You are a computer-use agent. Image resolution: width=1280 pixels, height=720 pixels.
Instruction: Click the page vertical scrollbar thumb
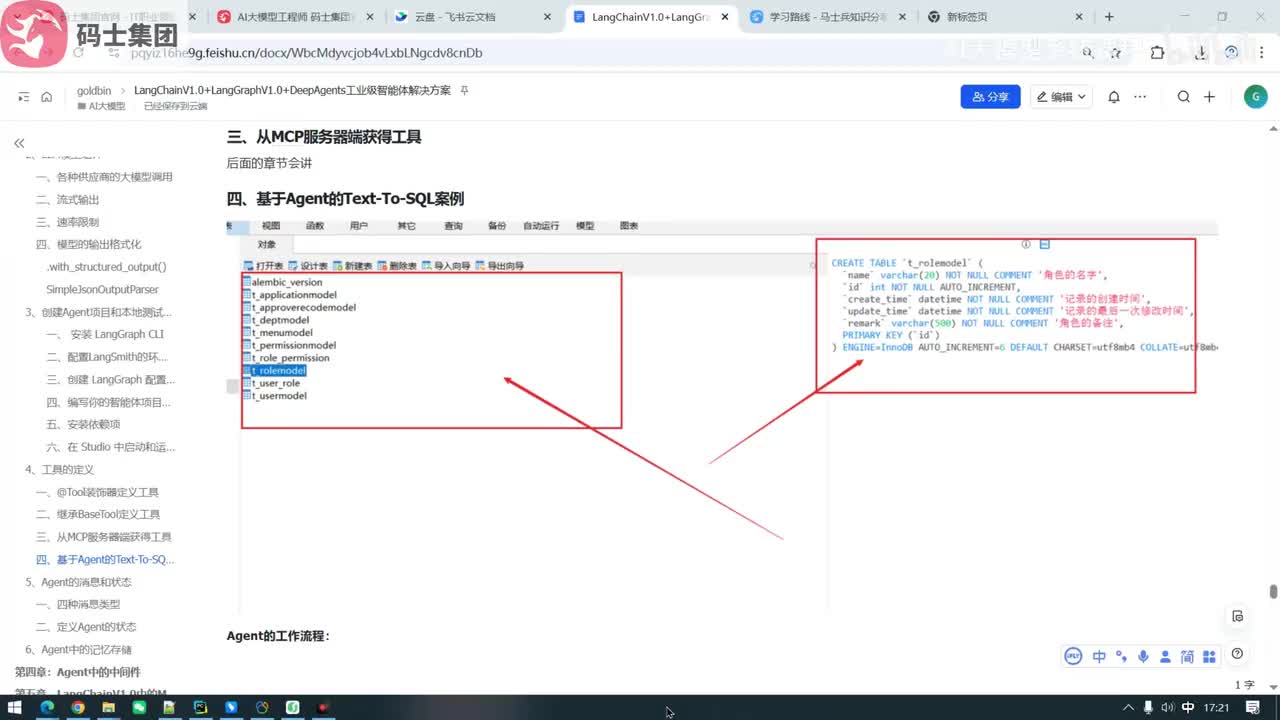click(1273, 591)
